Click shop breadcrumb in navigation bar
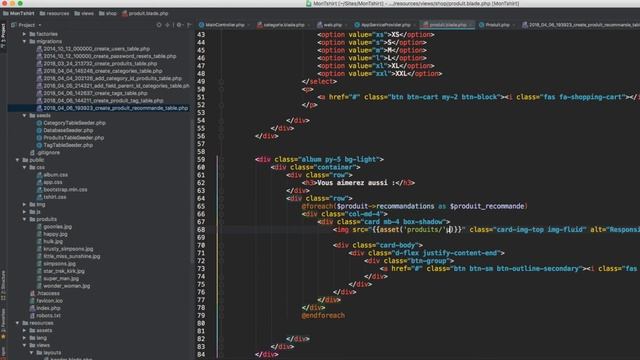 [x=108, y=13]
